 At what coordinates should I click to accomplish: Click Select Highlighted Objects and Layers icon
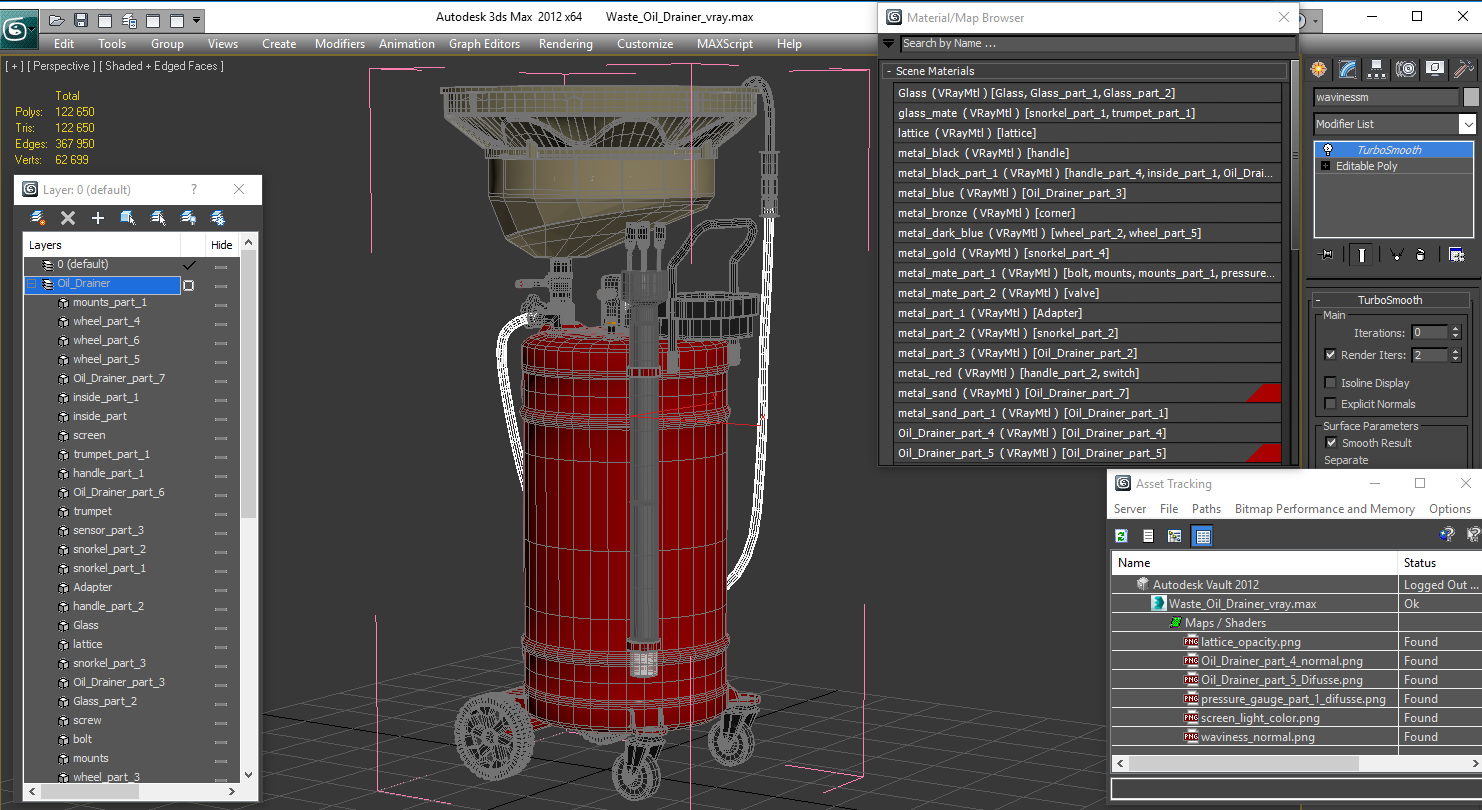[128, 217]
